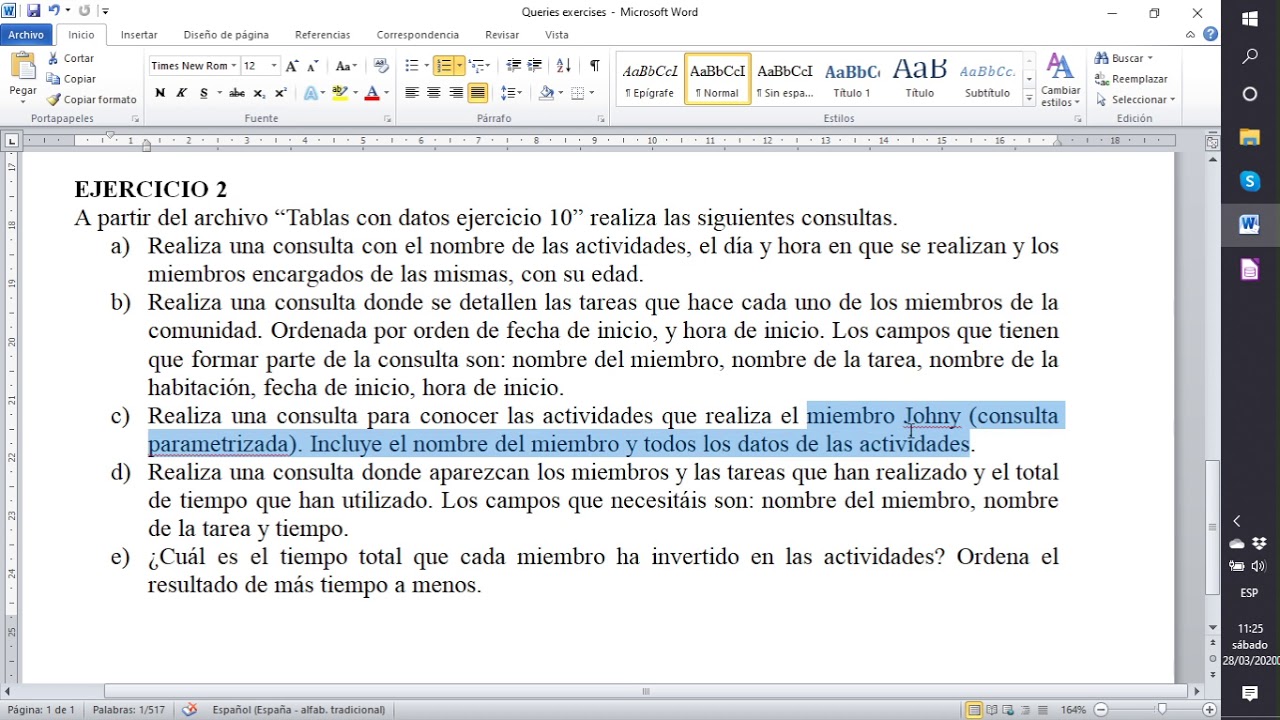
Task: Click the red font color button
Action: pyautogui.click(x=372, y=93)
